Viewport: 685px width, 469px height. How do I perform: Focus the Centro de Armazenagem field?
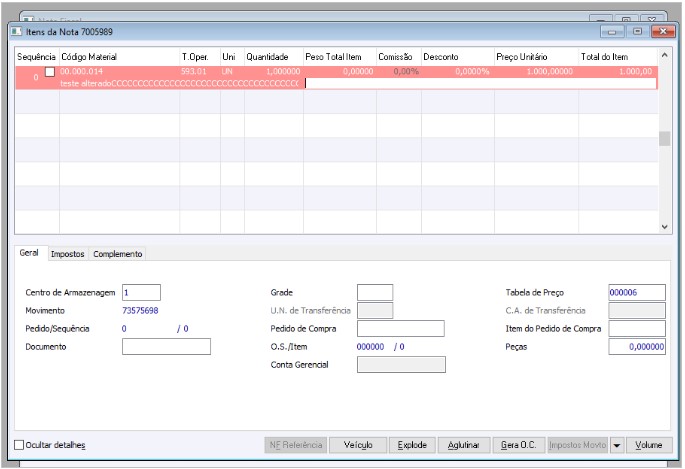[141, 293]
